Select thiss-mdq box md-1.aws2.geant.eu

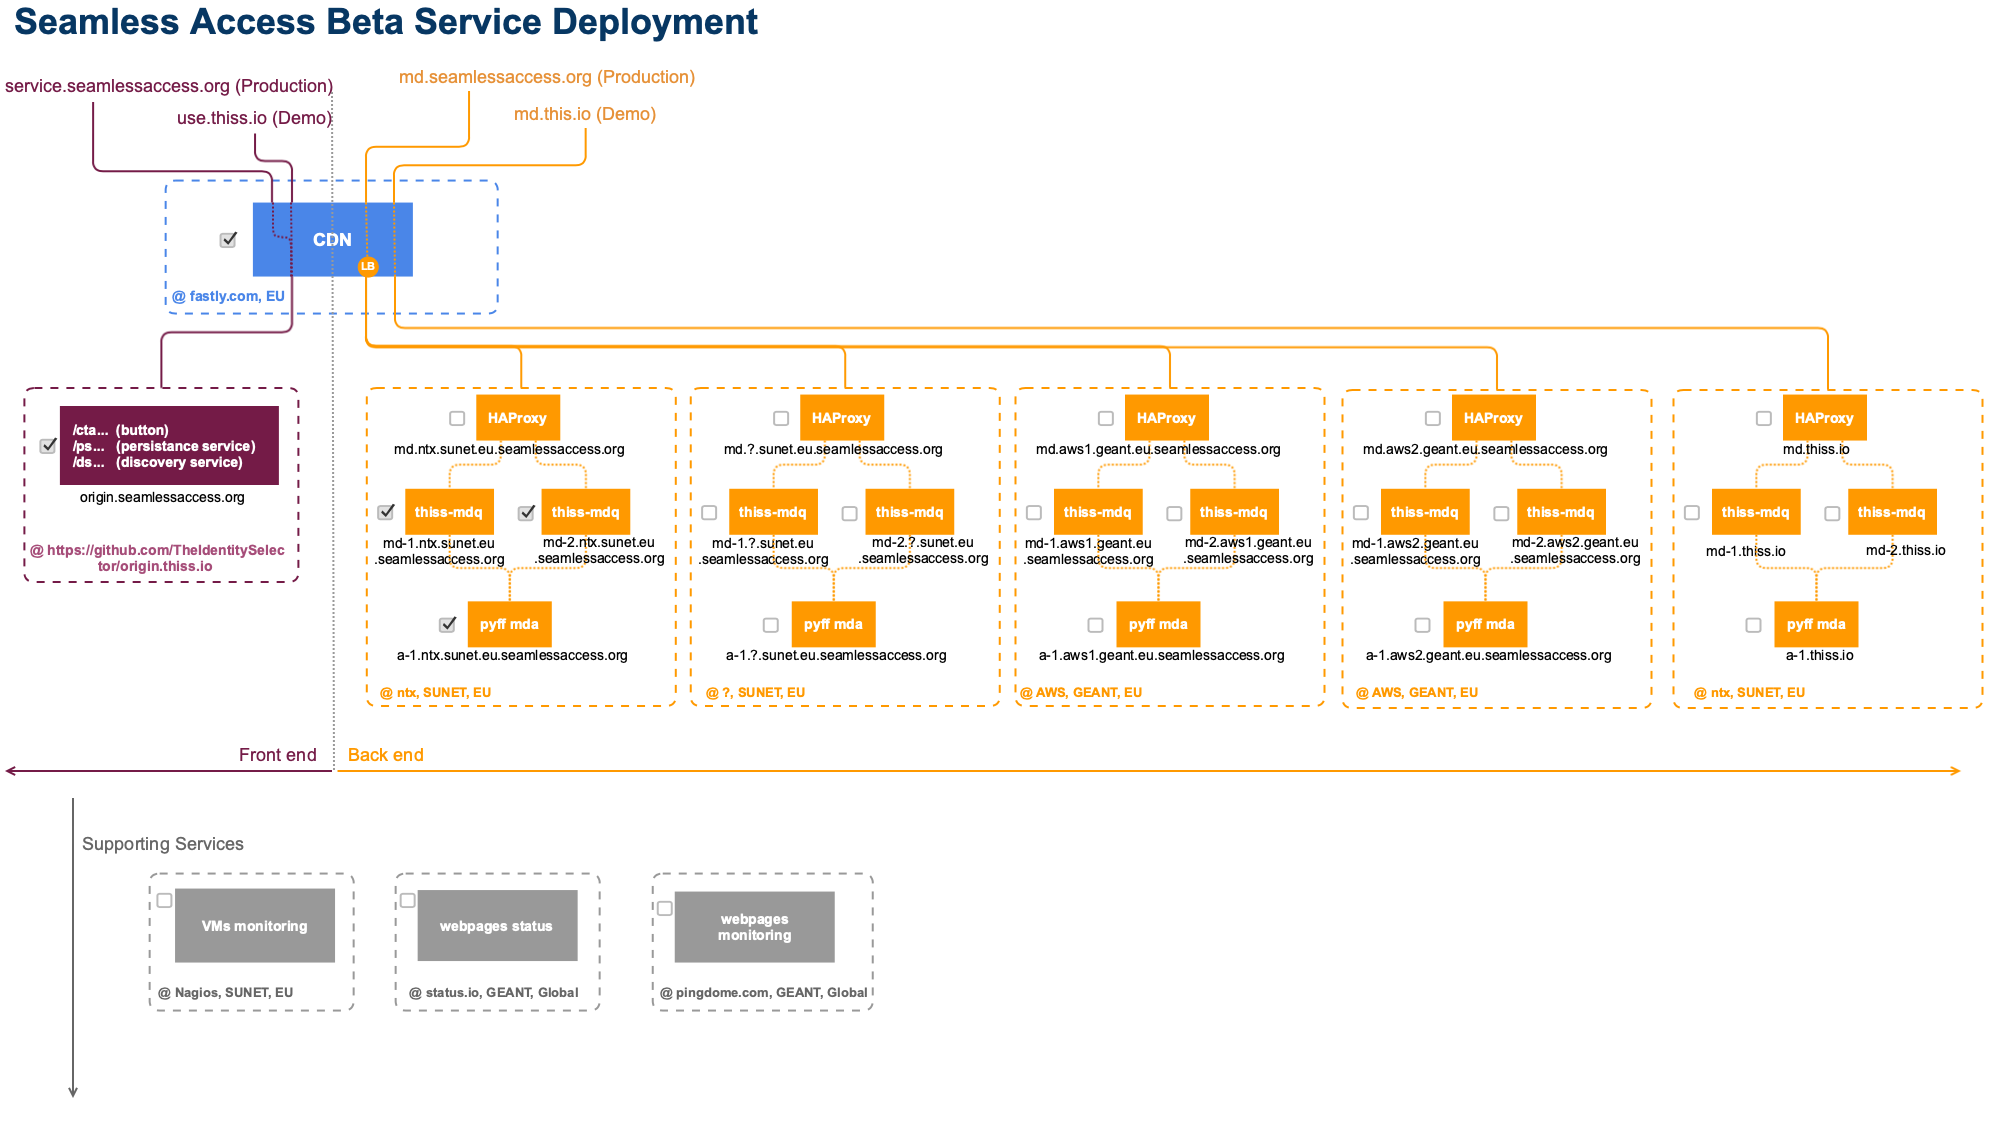tap(1425, 512)
